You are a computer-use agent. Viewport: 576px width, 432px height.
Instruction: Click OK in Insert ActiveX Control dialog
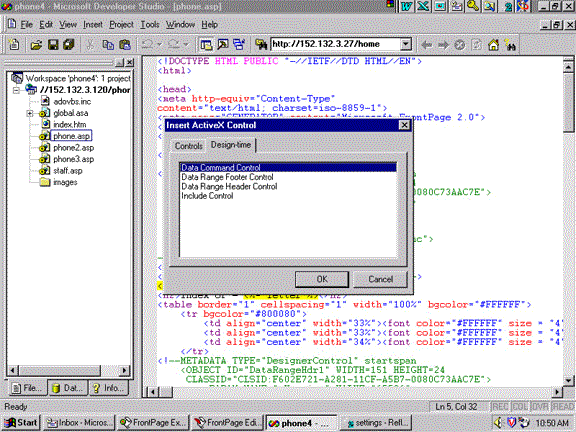pos(322,279)
